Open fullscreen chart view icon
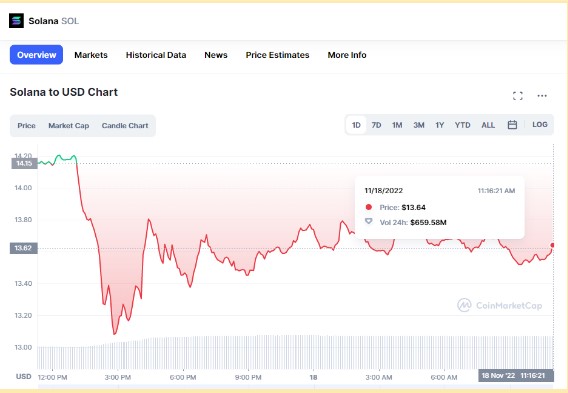 coord(518,96)
